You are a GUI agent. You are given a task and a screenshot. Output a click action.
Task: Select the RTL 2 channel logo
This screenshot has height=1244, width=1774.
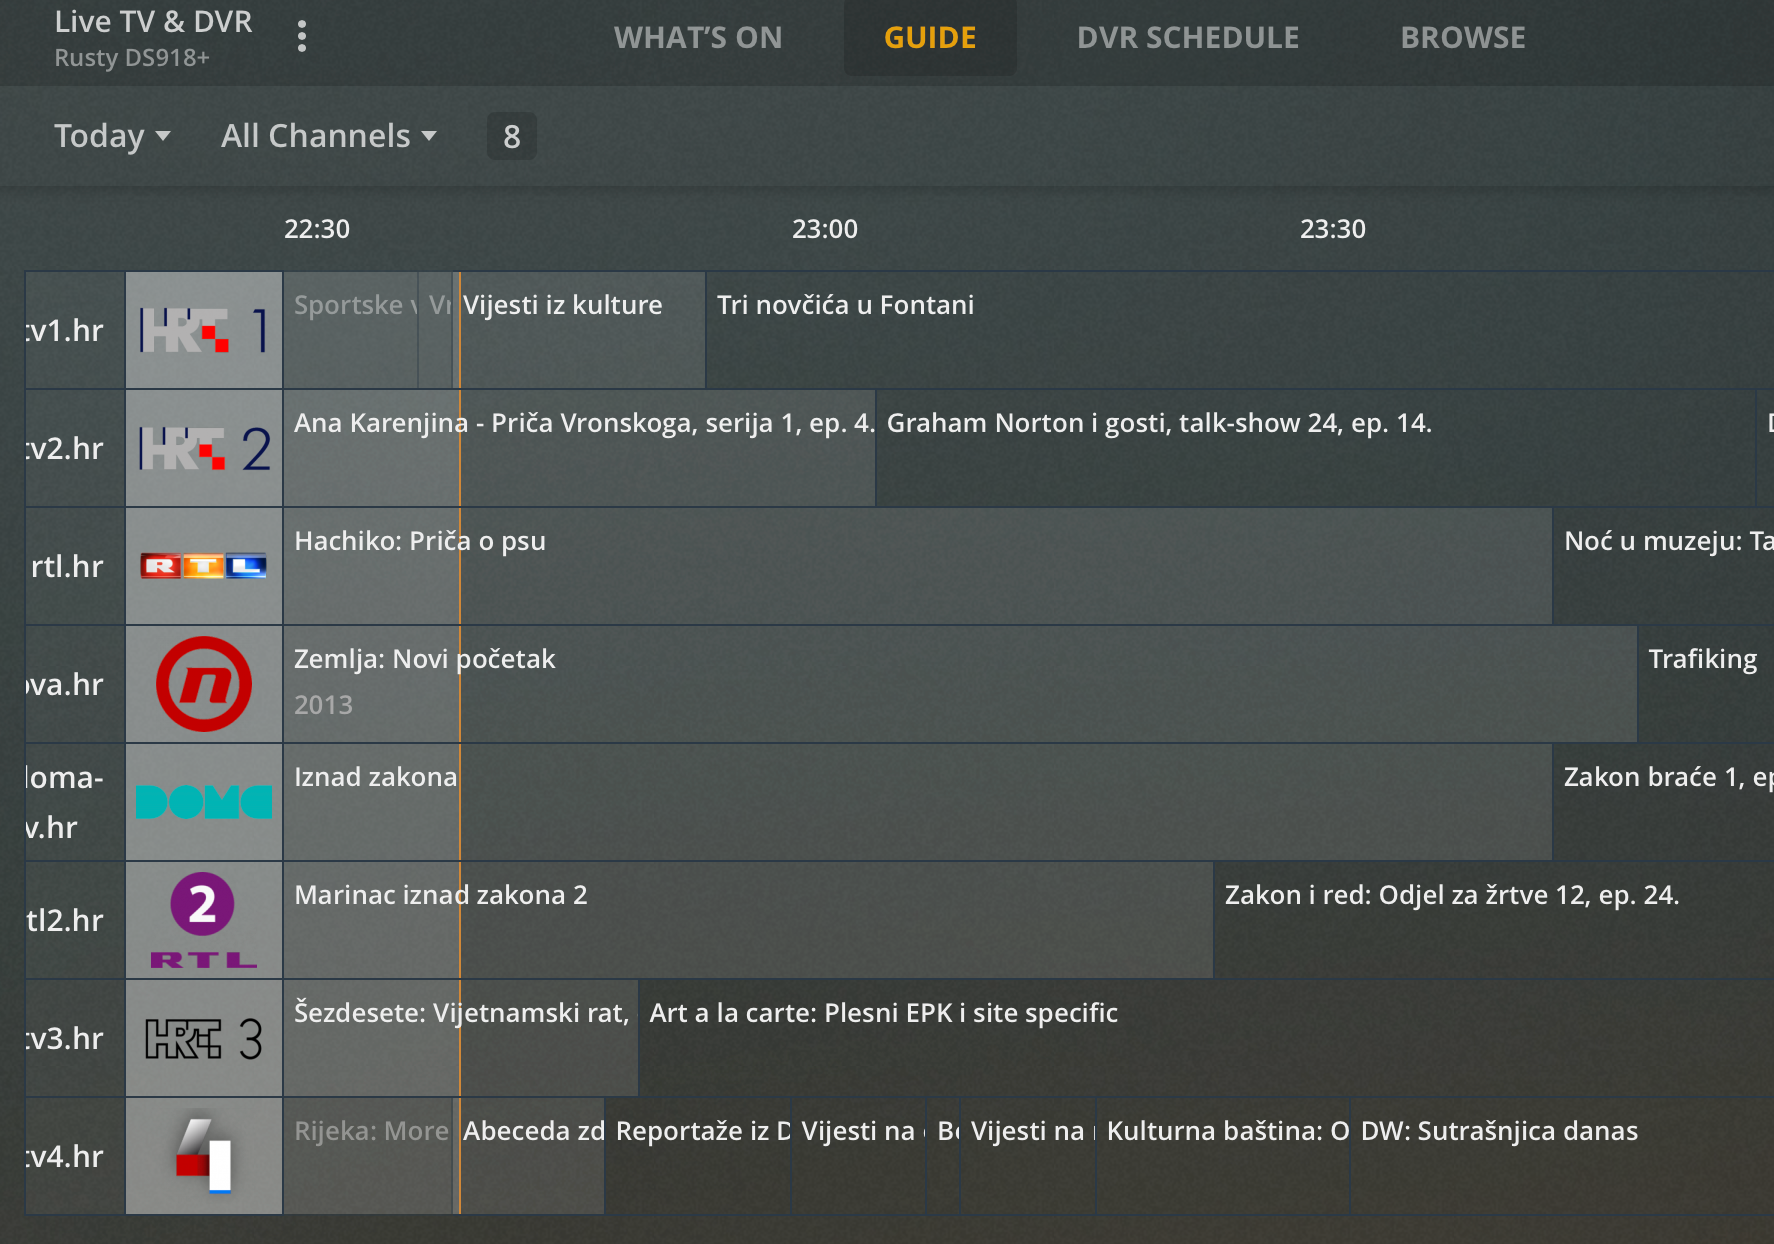204,920
